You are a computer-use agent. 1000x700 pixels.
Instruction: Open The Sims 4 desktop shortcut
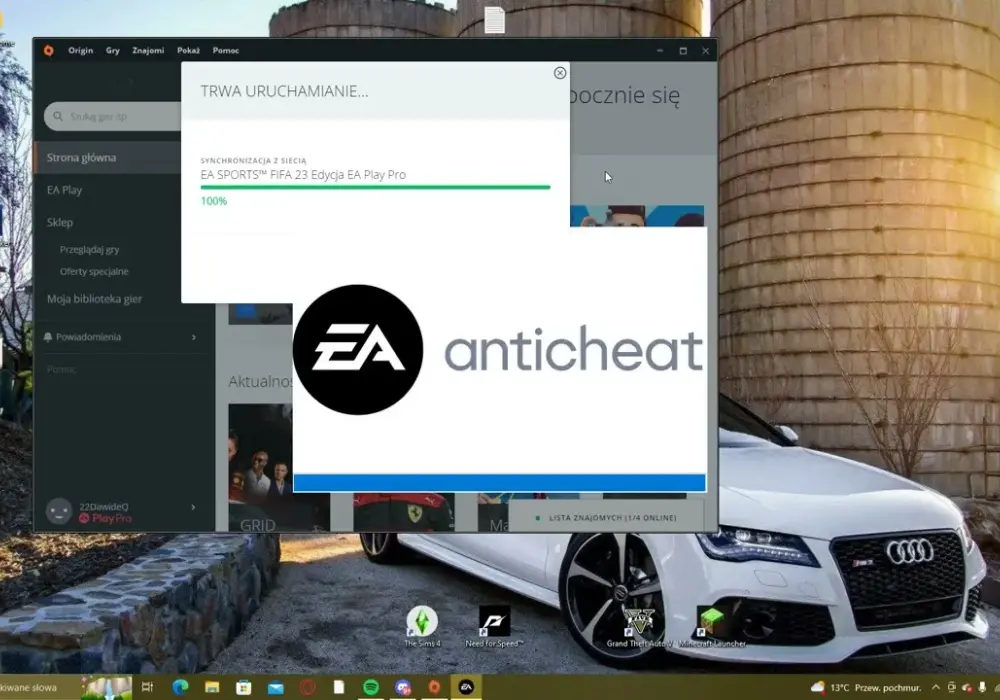point(422,626)
